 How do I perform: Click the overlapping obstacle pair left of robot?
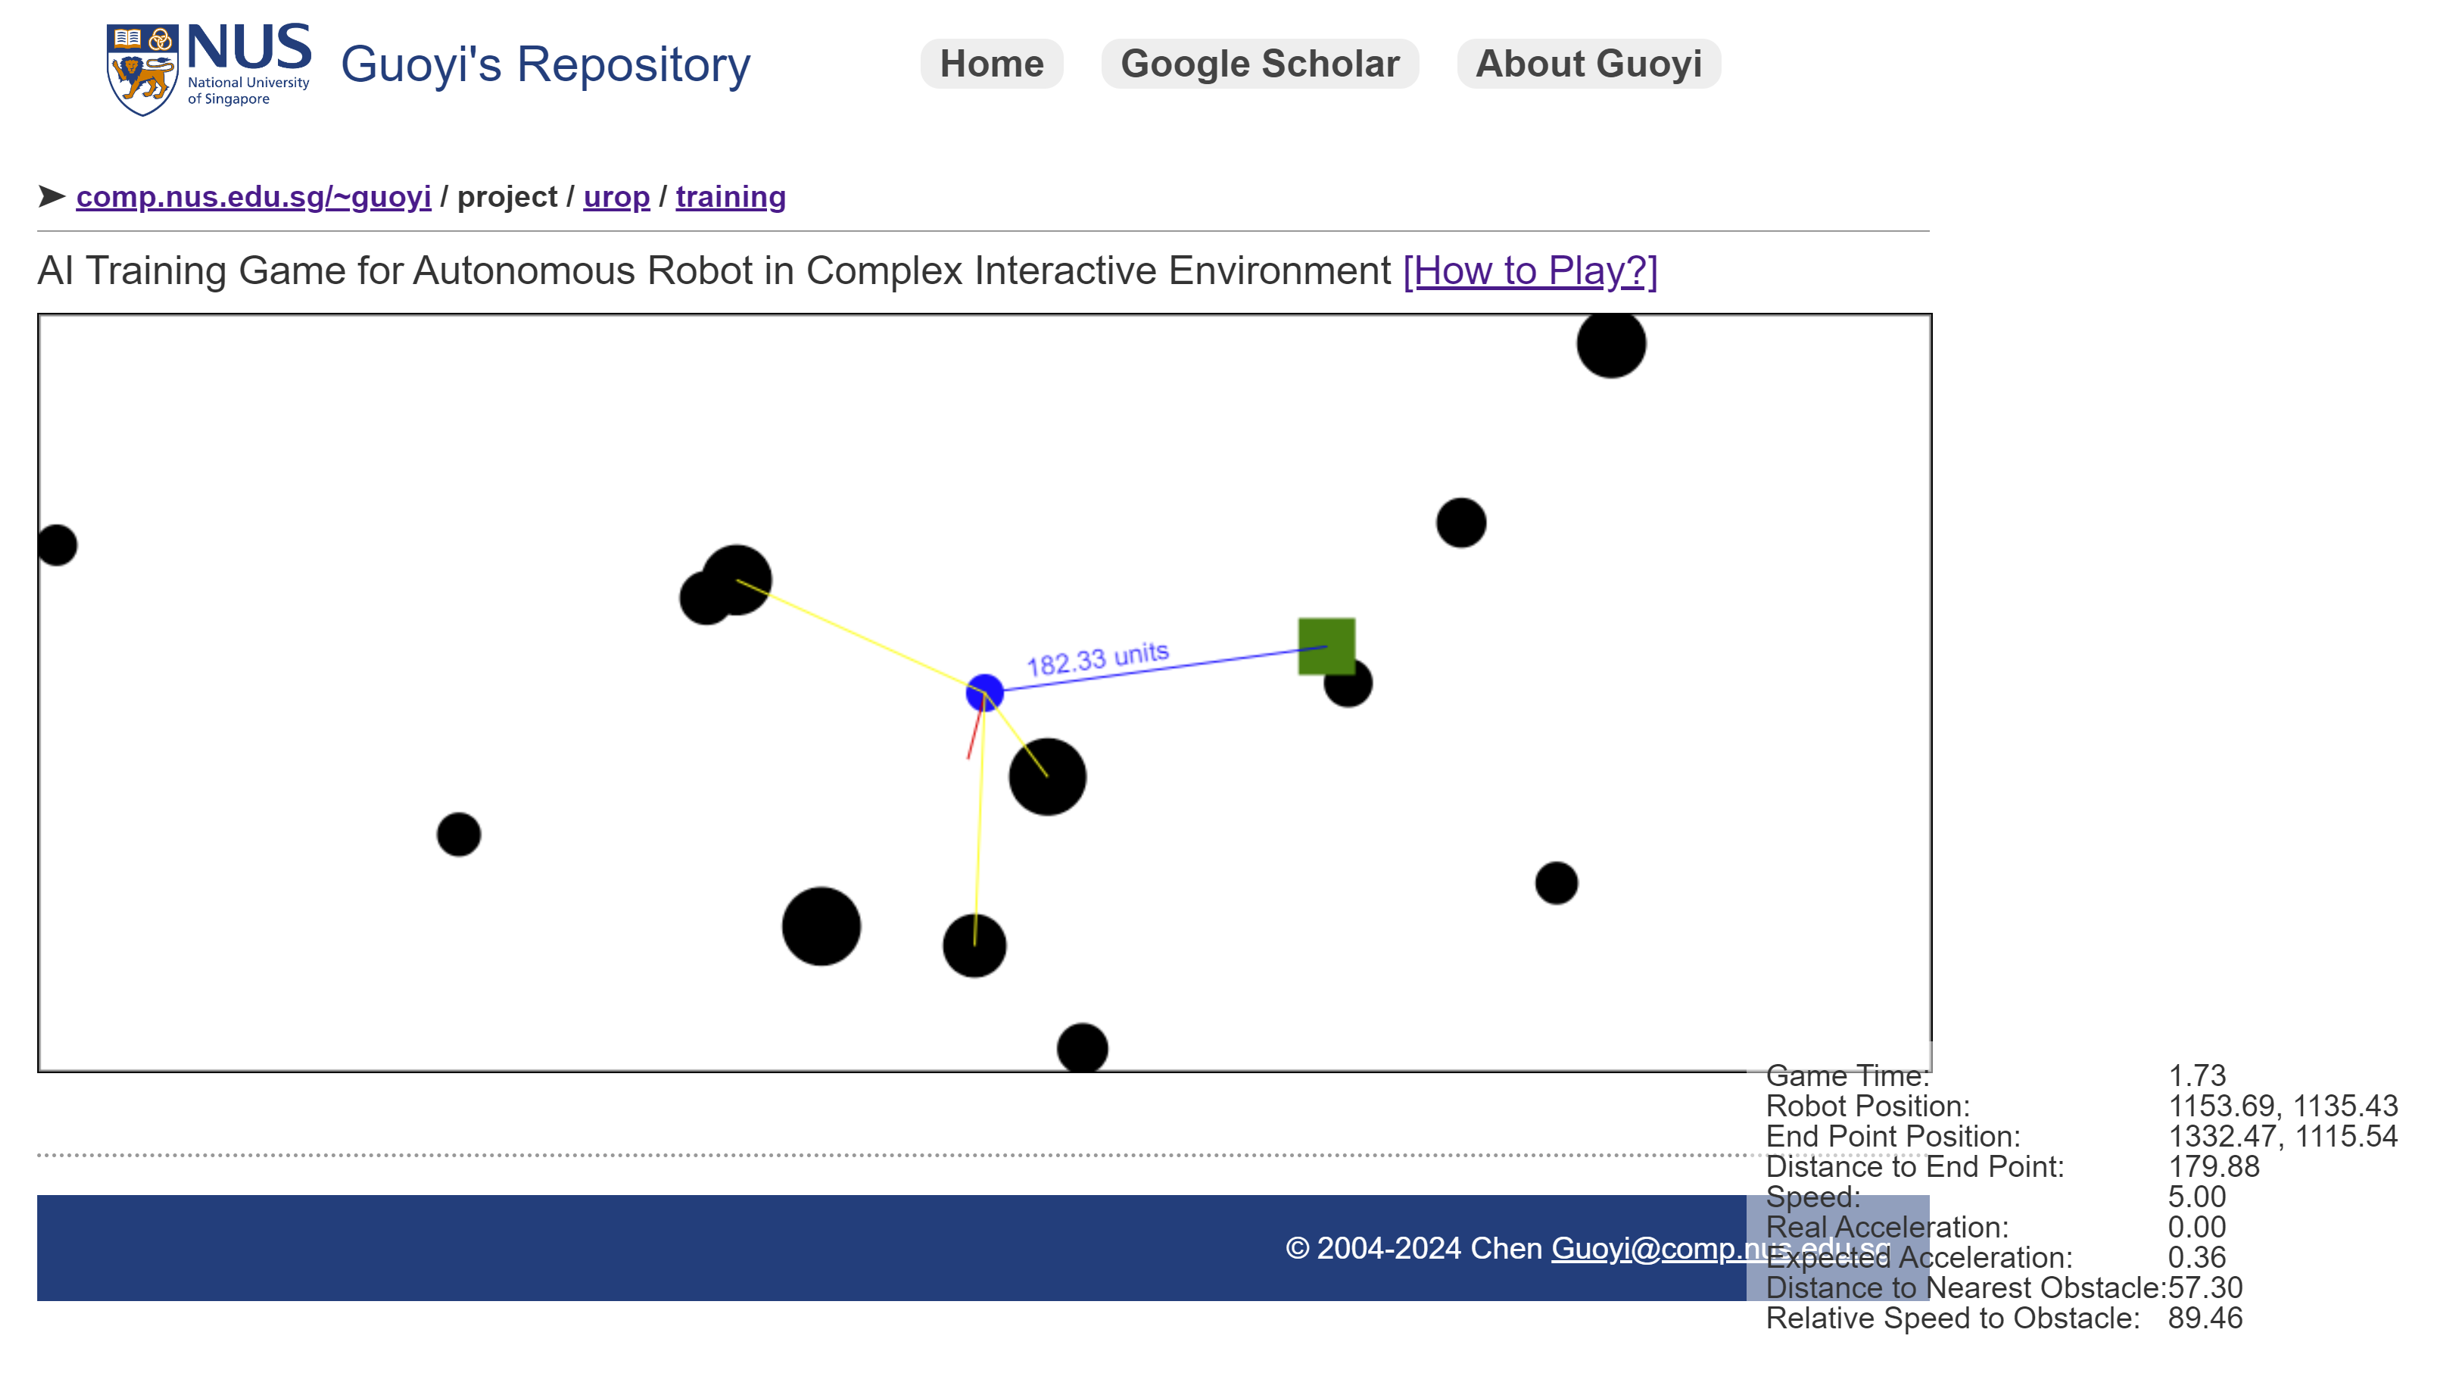click(x=726, y=585)
